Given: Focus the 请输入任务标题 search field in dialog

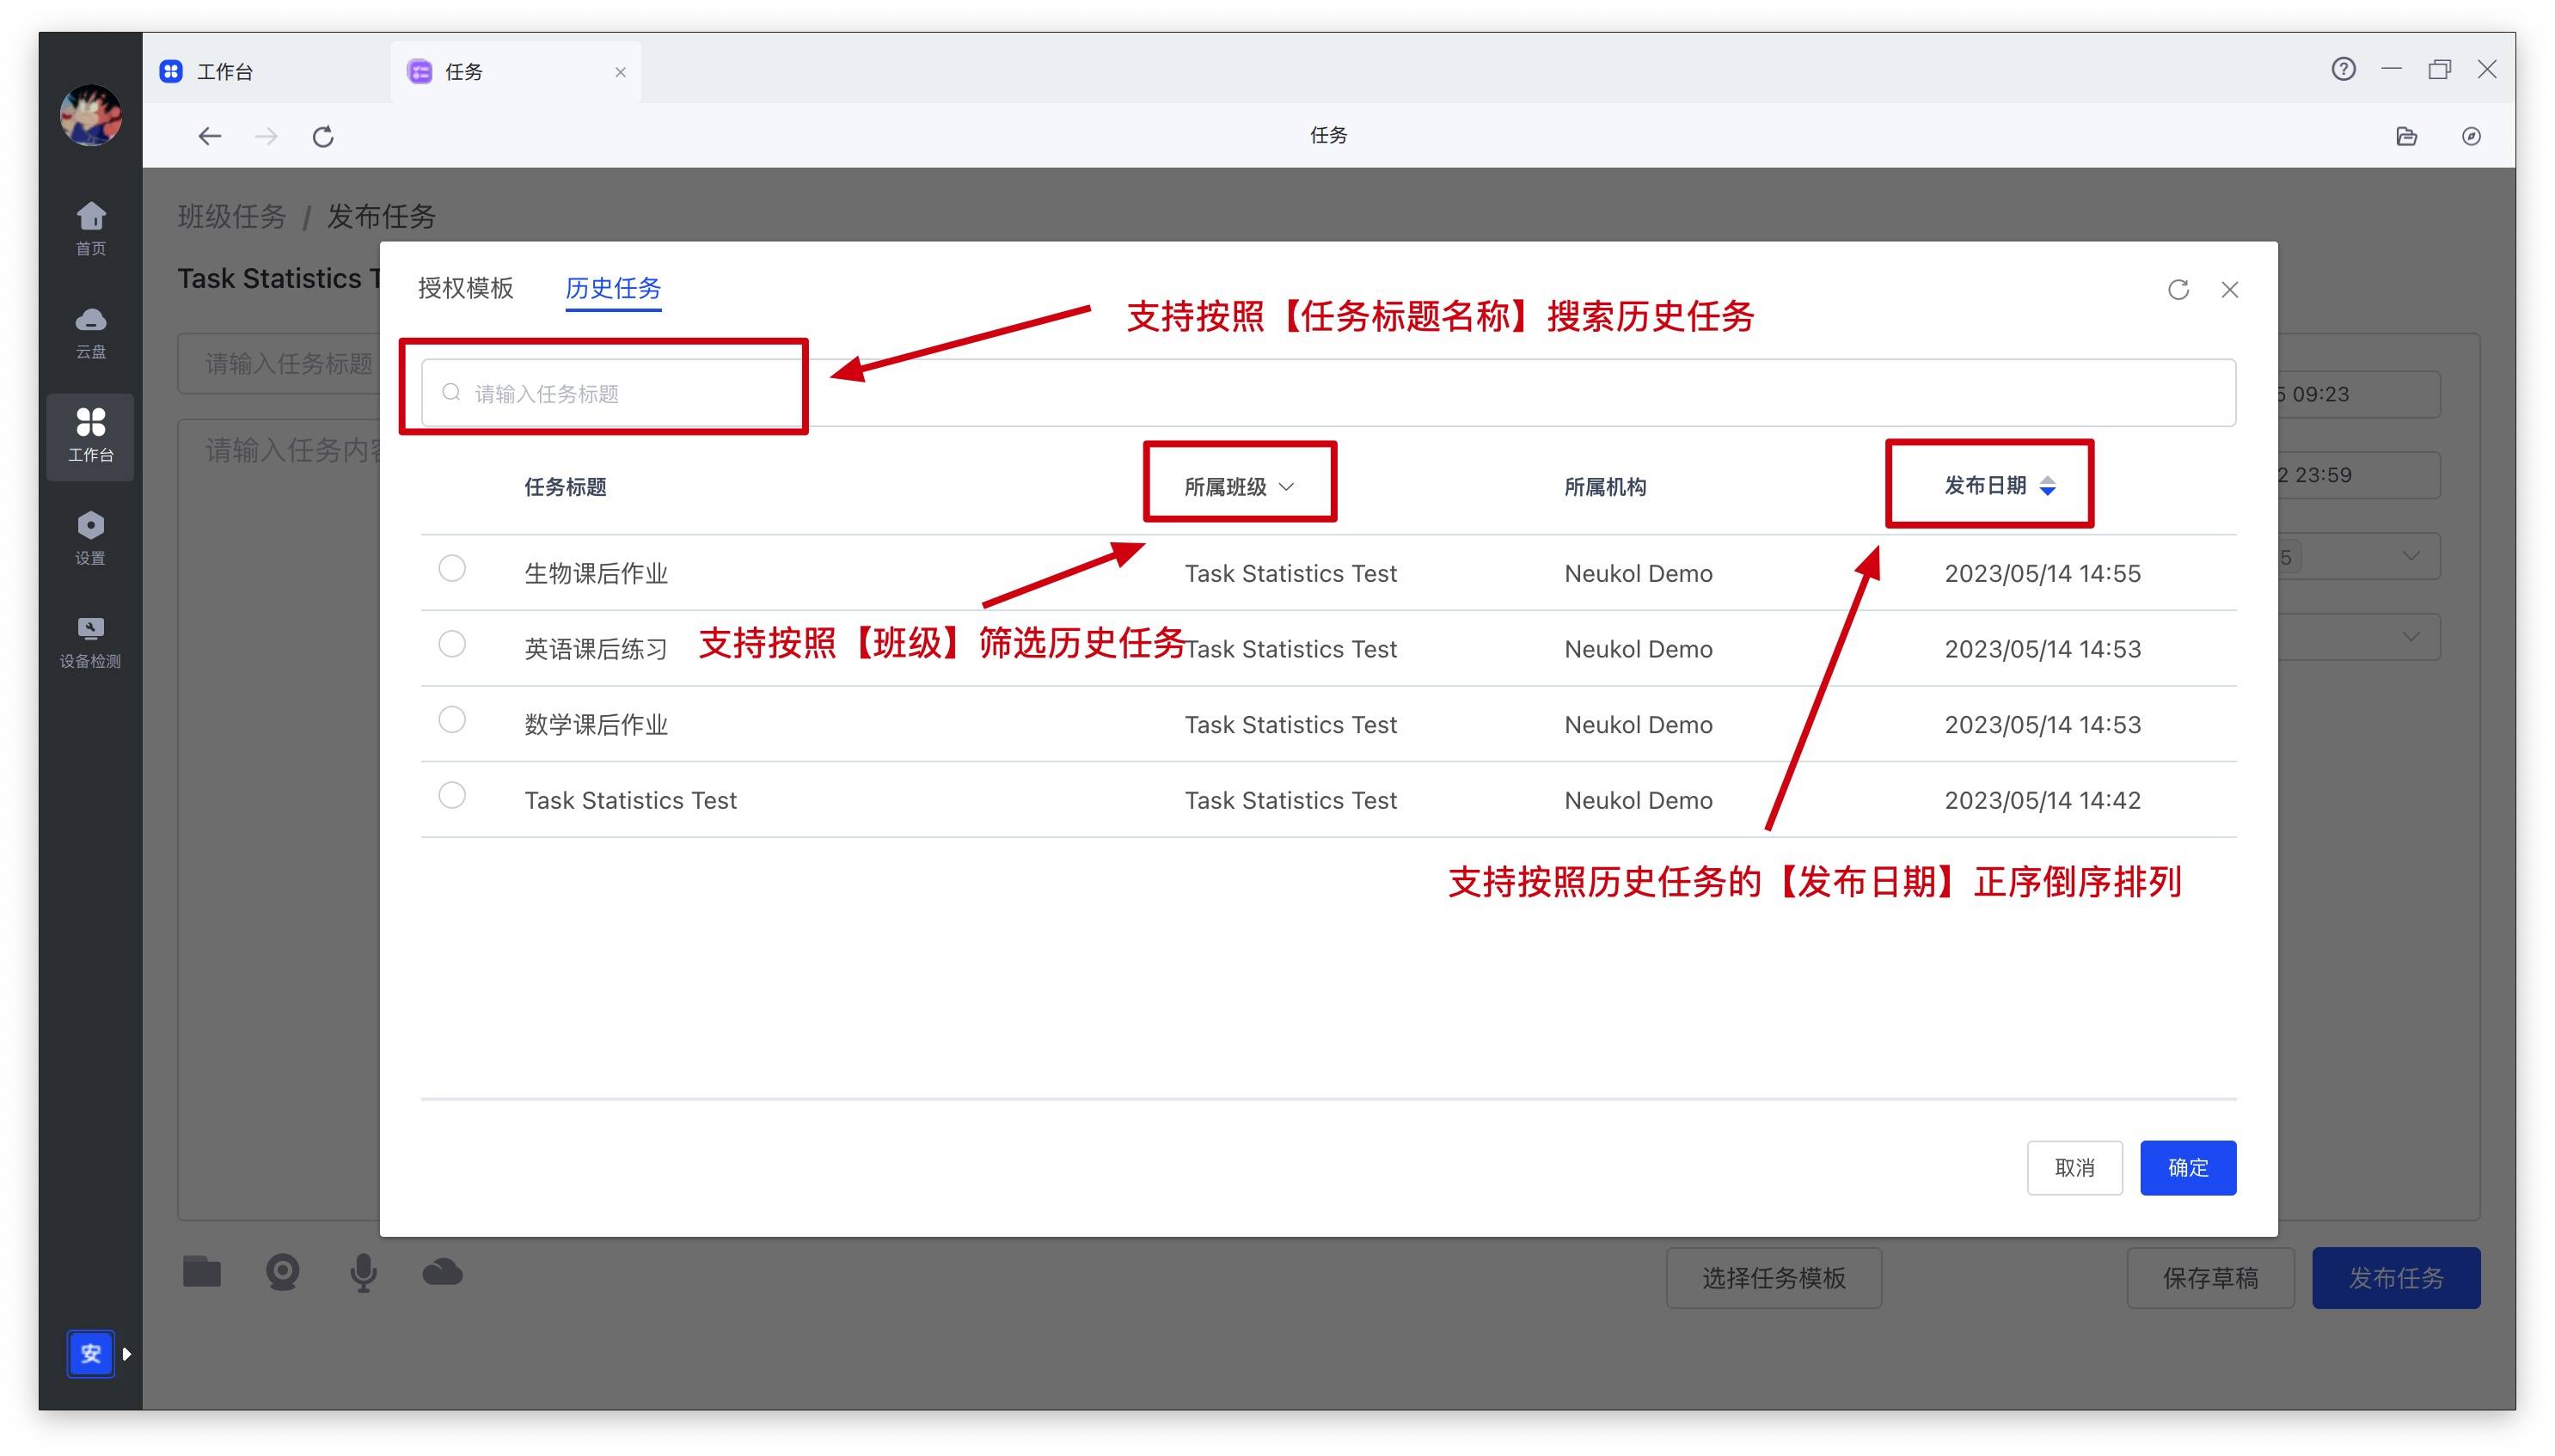Looking at the screenshot, I should pos(1328,393).
